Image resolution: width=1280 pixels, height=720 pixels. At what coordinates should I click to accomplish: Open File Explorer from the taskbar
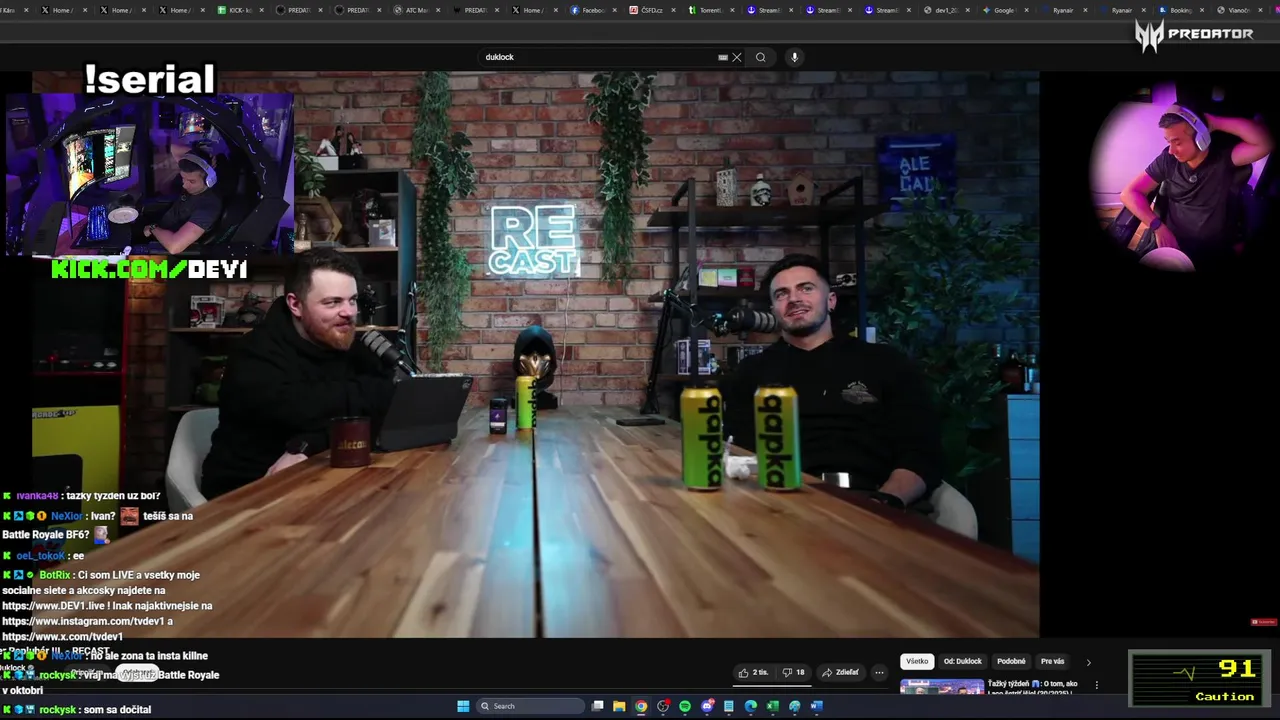(x=619, y=706)
